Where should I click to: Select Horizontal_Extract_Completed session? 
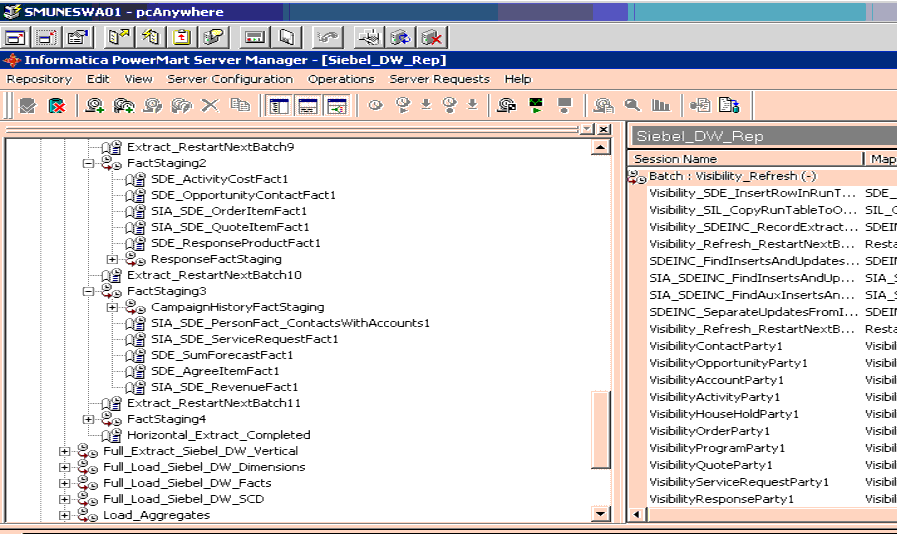coord(219,436)
